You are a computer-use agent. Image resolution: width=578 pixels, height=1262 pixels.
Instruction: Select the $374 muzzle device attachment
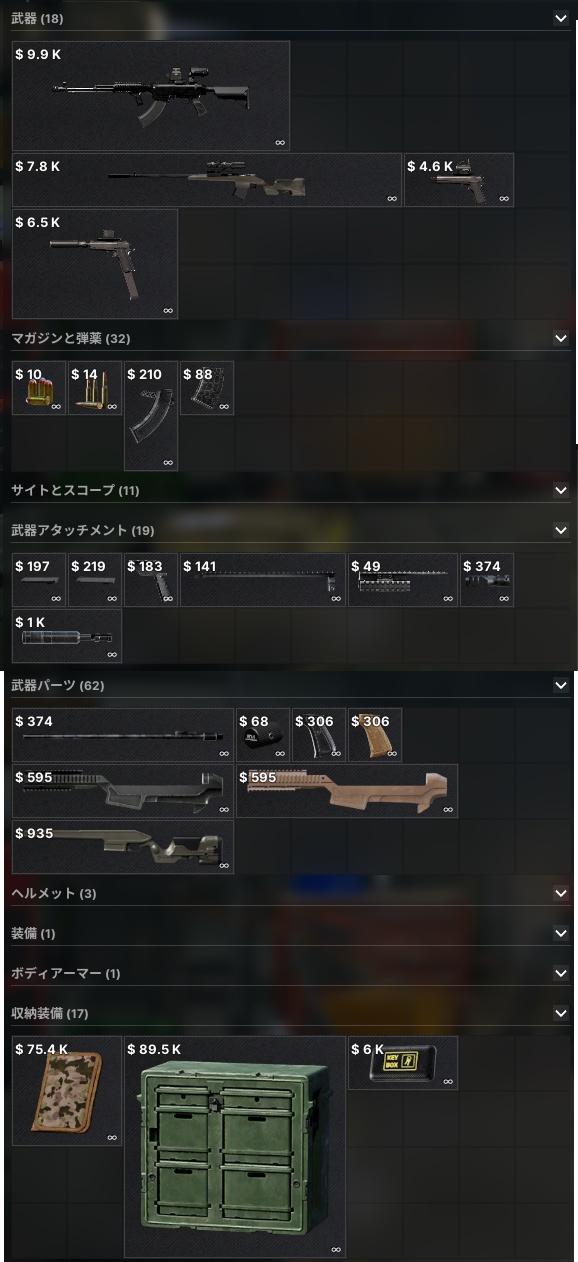click(487, 580)
